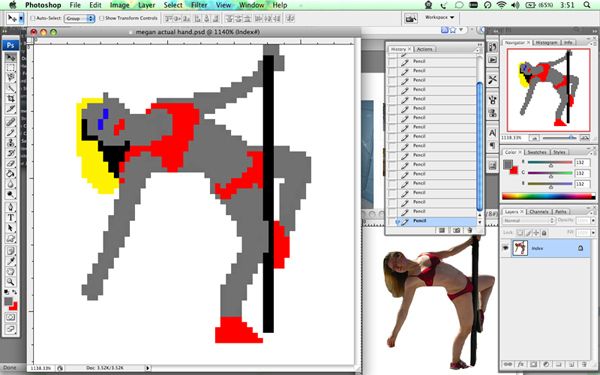Screen dimensions: 600x375
Task: Click the red background color swatch in Color panel
Action: (x=514, y=170)
